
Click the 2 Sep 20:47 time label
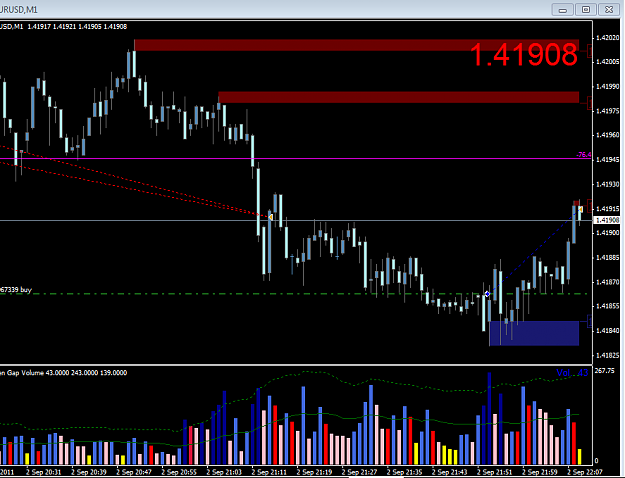pyautogui.click(x=134, y=472)
